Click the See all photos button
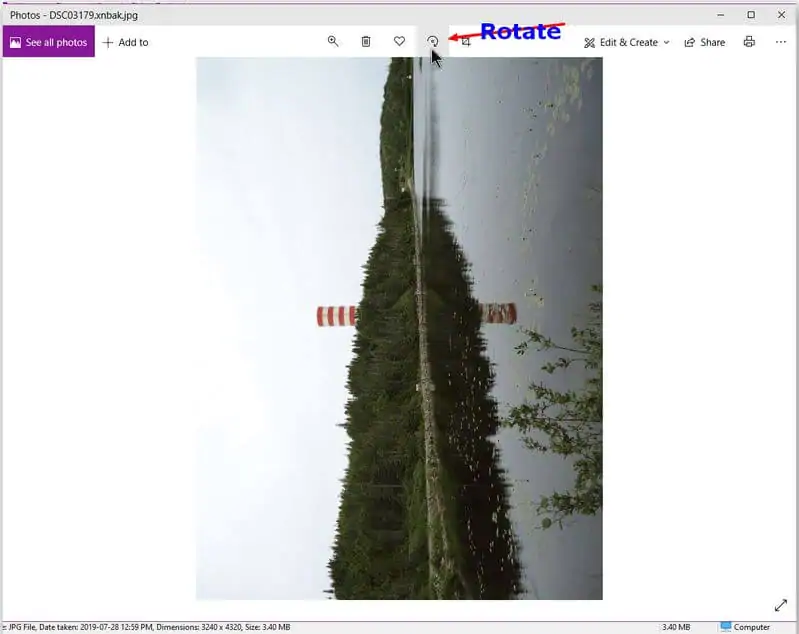 (48, 42)
